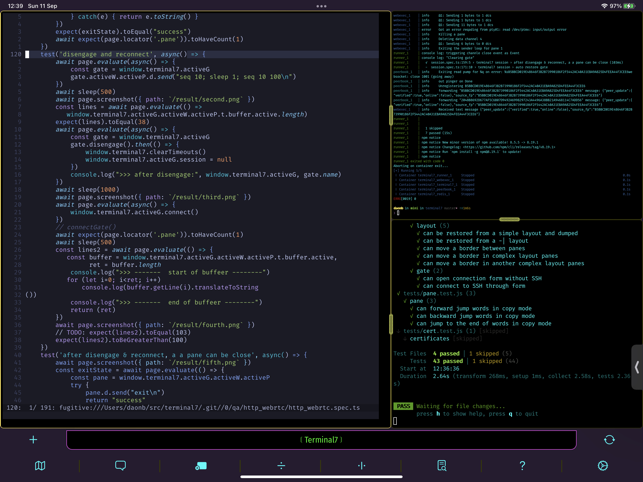
Task: Click 'Waiting for file changes...' text
Action: [461, 406]
